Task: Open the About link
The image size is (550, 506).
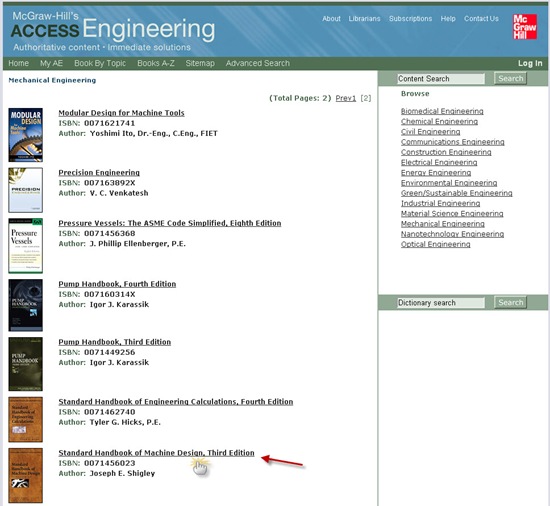Action: point(331,19)
